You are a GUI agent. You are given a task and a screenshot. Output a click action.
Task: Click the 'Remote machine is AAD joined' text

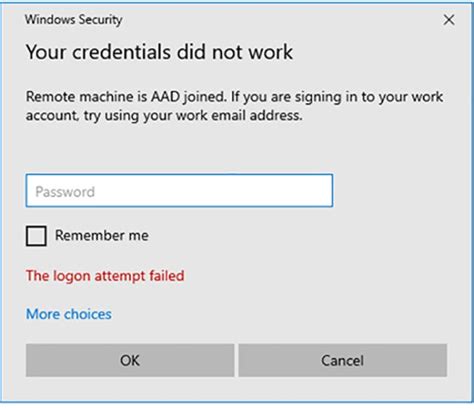pyautogui.click(x=126, y=97)
